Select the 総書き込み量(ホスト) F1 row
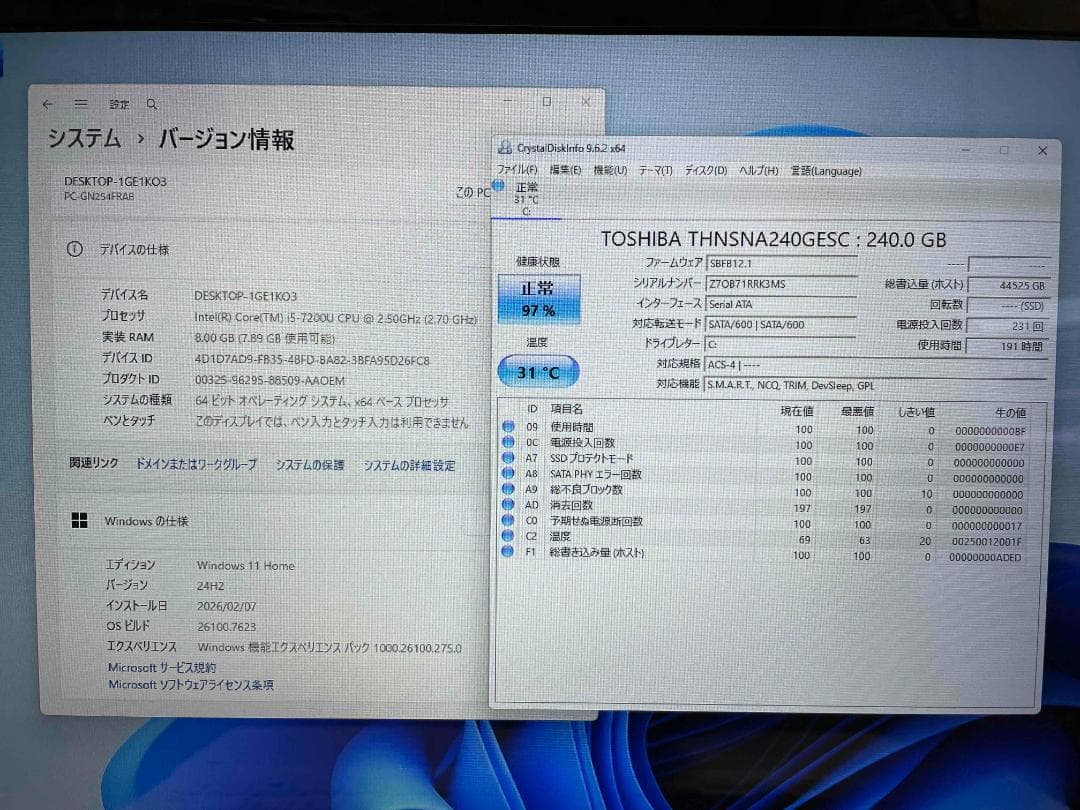 click(x=700, y=550)
